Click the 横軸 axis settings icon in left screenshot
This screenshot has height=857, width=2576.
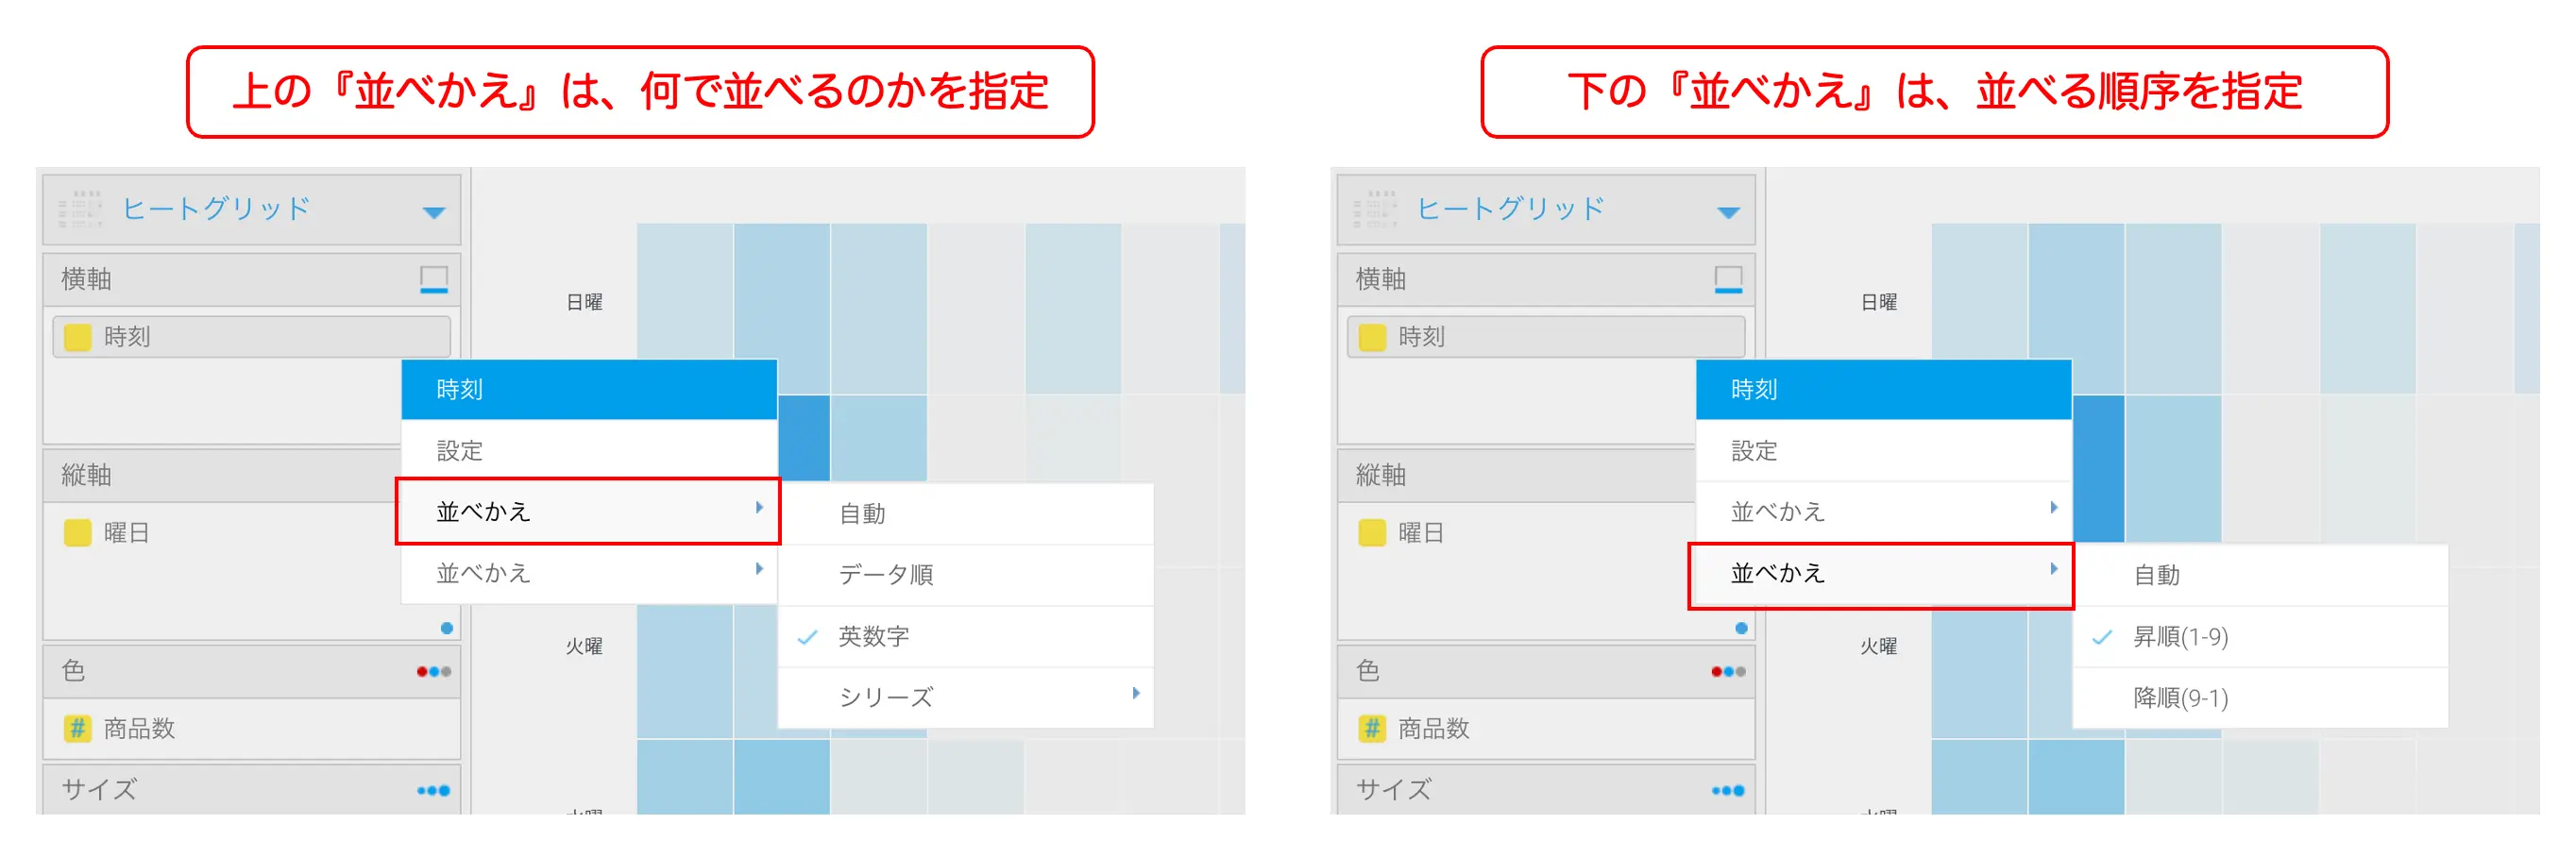point(433,279)
